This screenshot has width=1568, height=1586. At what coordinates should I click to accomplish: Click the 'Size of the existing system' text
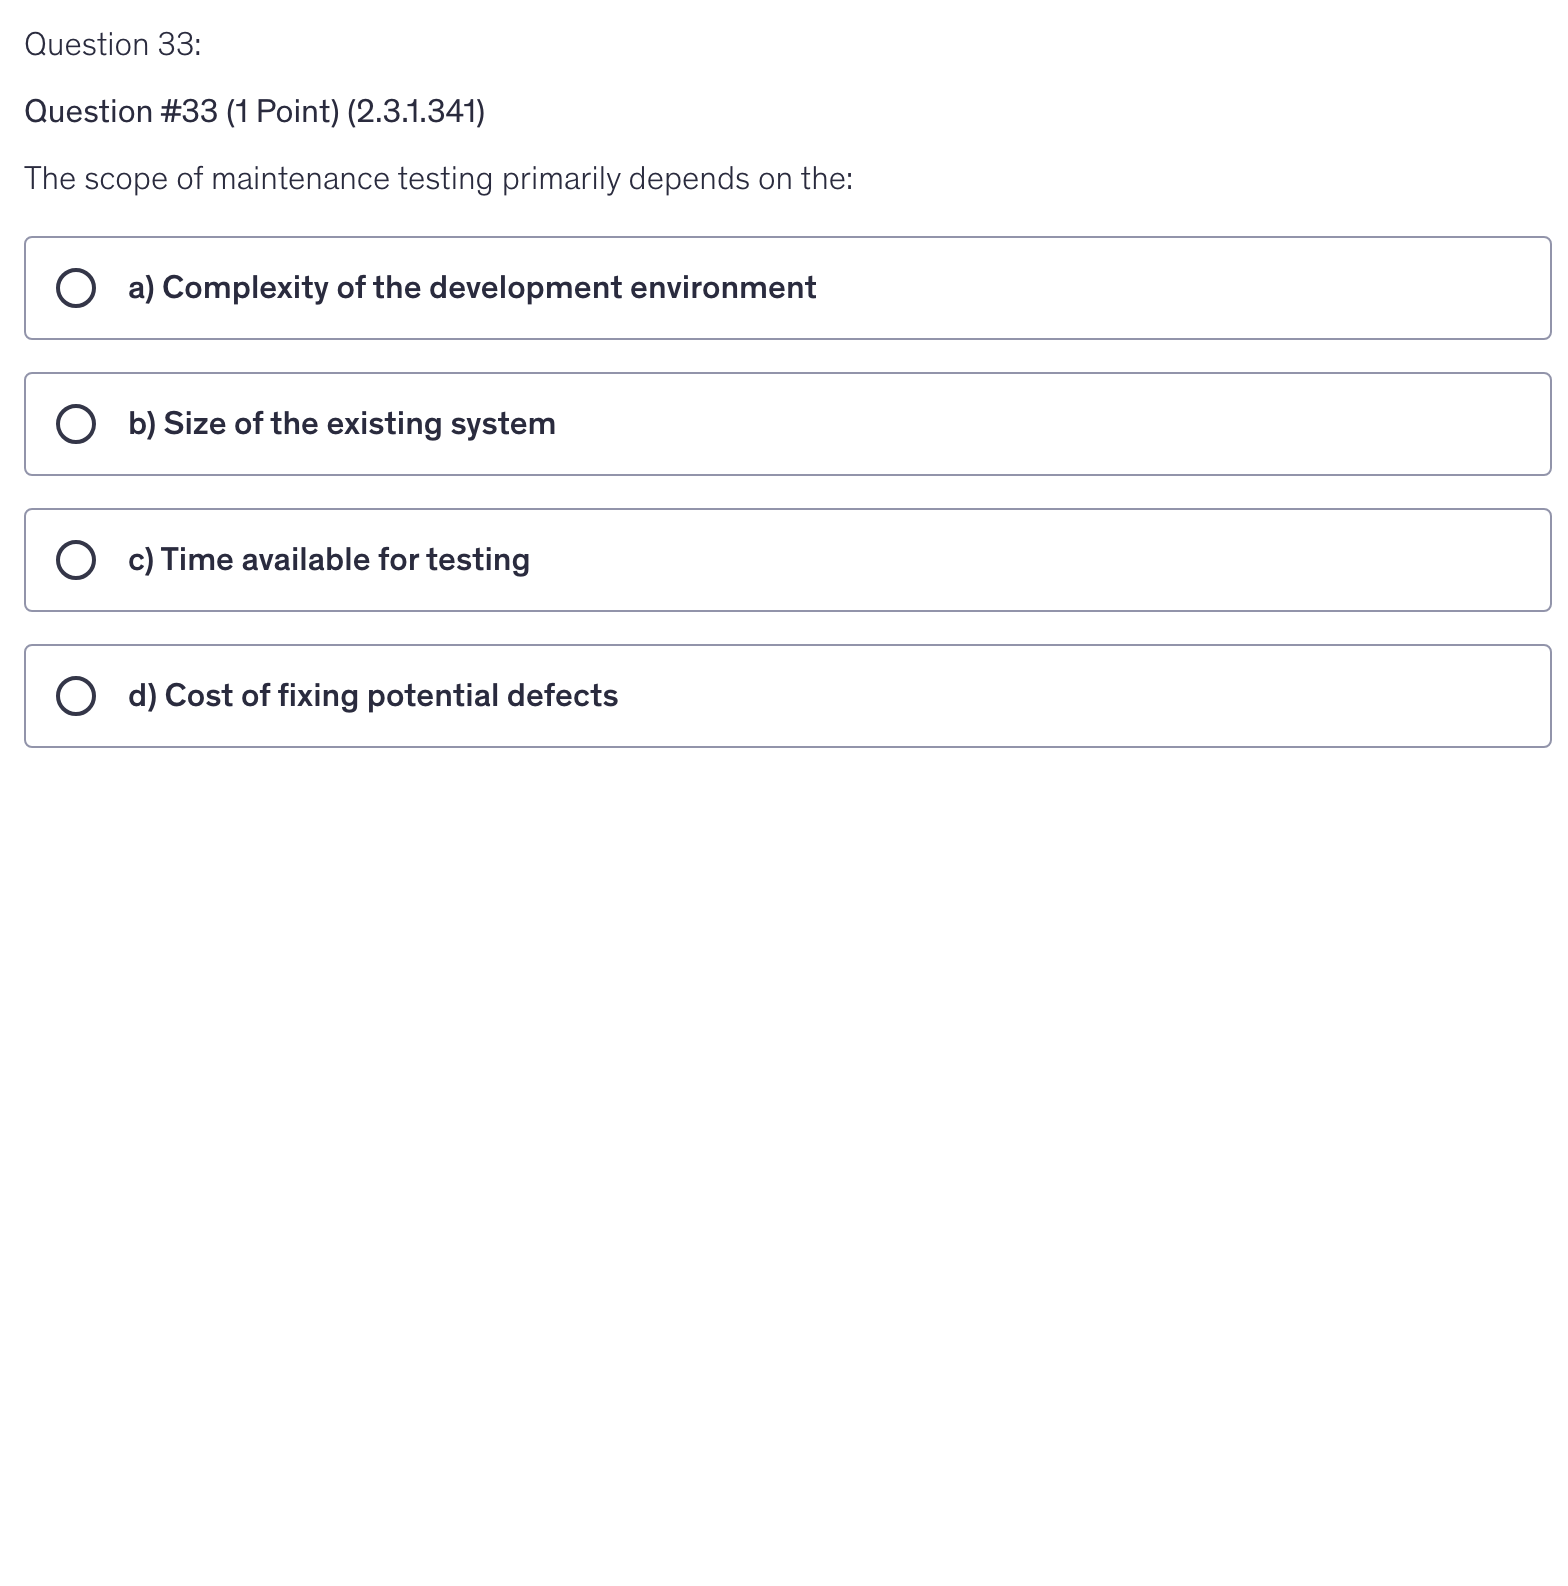[359, 424]
